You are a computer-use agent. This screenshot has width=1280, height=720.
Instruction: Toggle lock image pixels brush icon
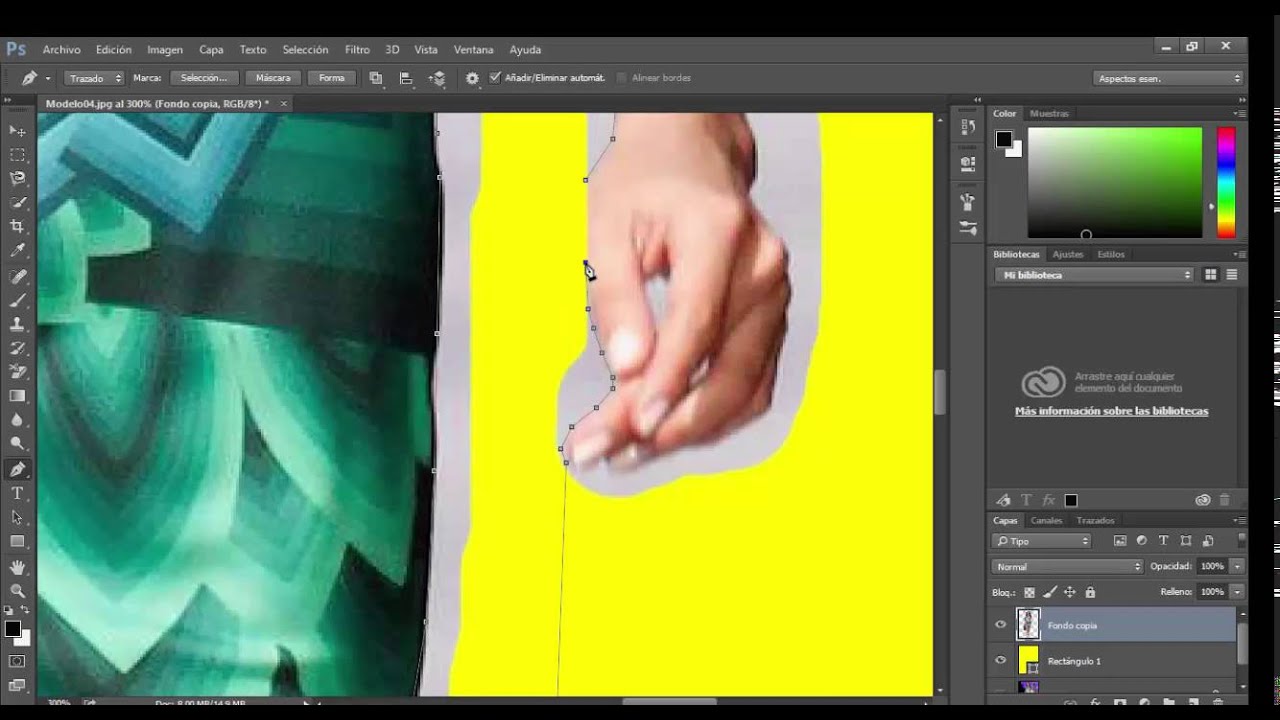[1049, 592]
